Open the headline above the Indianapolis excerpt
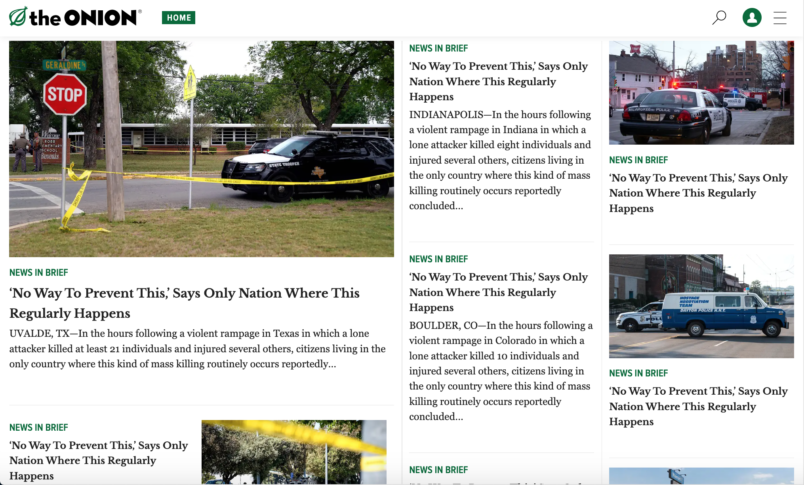Screen dimensions: 804x485 tap(498, 81)
